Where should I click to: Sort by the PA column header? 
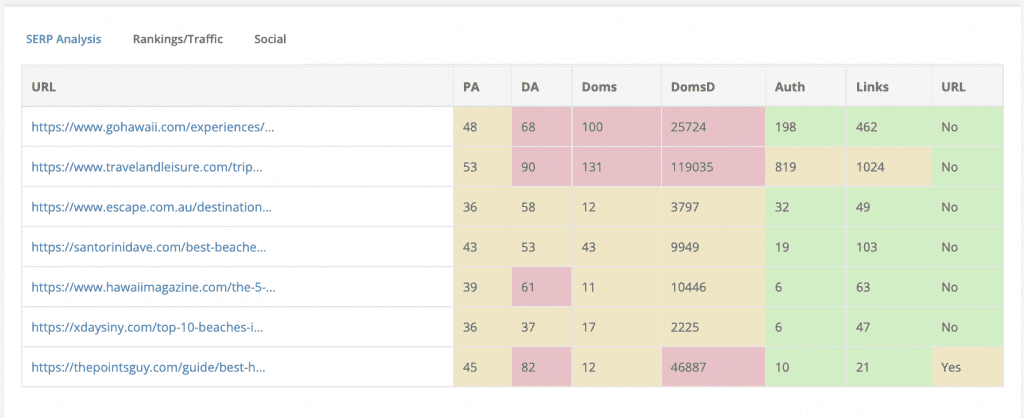[470, 86]
